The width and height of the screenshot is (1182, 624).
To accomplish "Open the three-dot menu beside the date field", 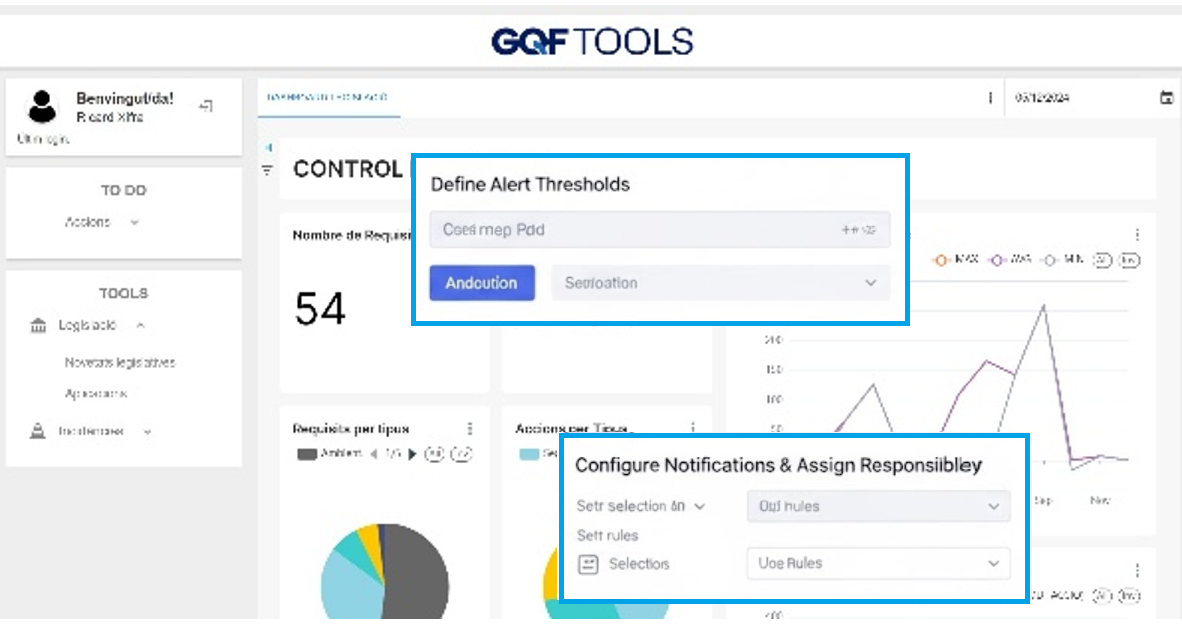I will coord(990,97).
